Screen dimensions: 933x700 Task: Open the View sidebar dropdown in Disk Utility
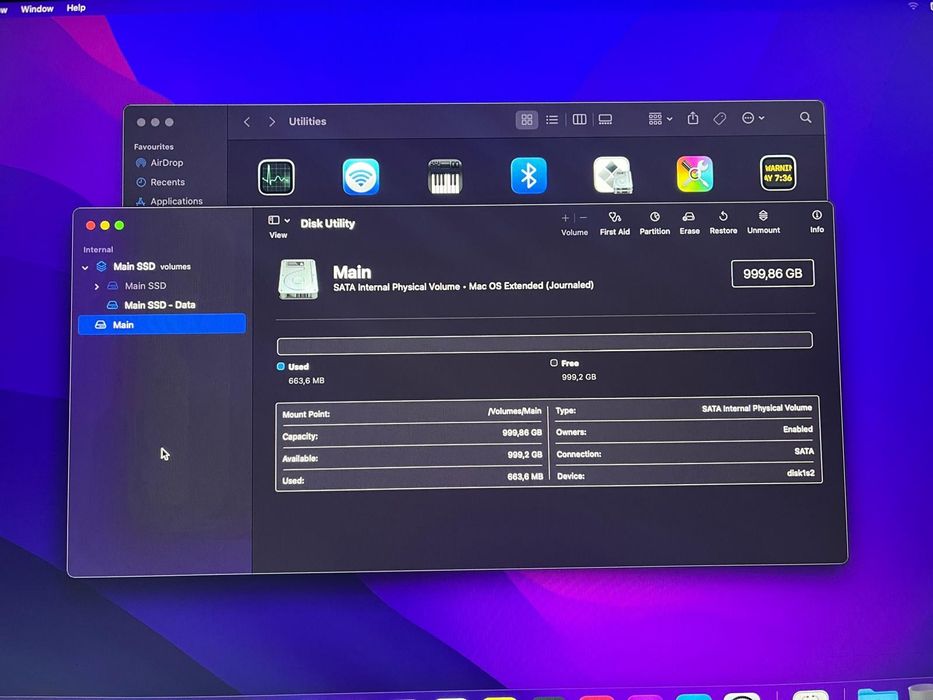coord(278,220)
